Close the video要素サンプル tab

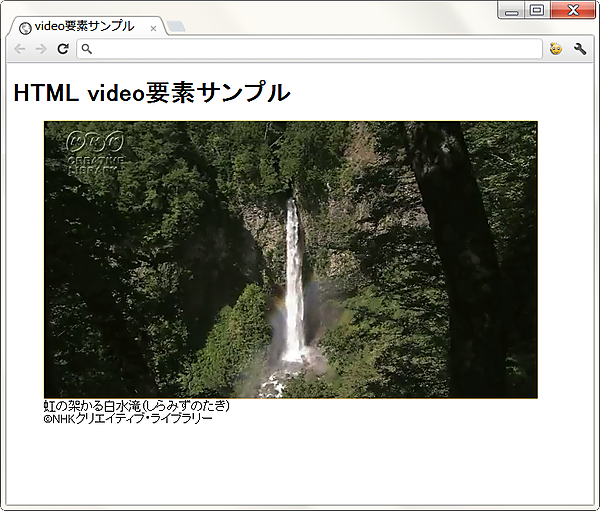[153, 28]
